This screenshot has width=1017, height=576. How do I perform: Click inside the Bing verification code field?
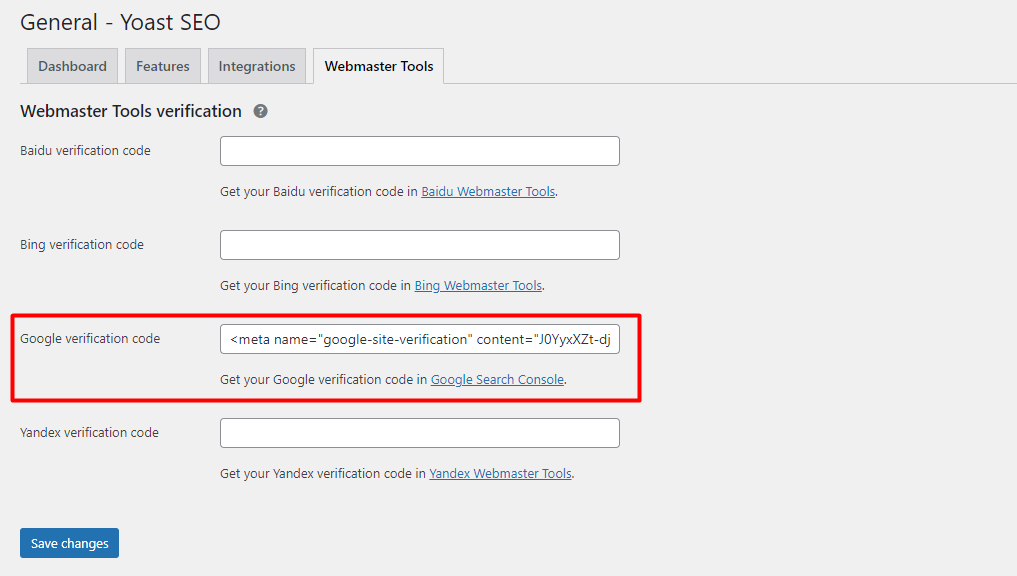(419, 244)
